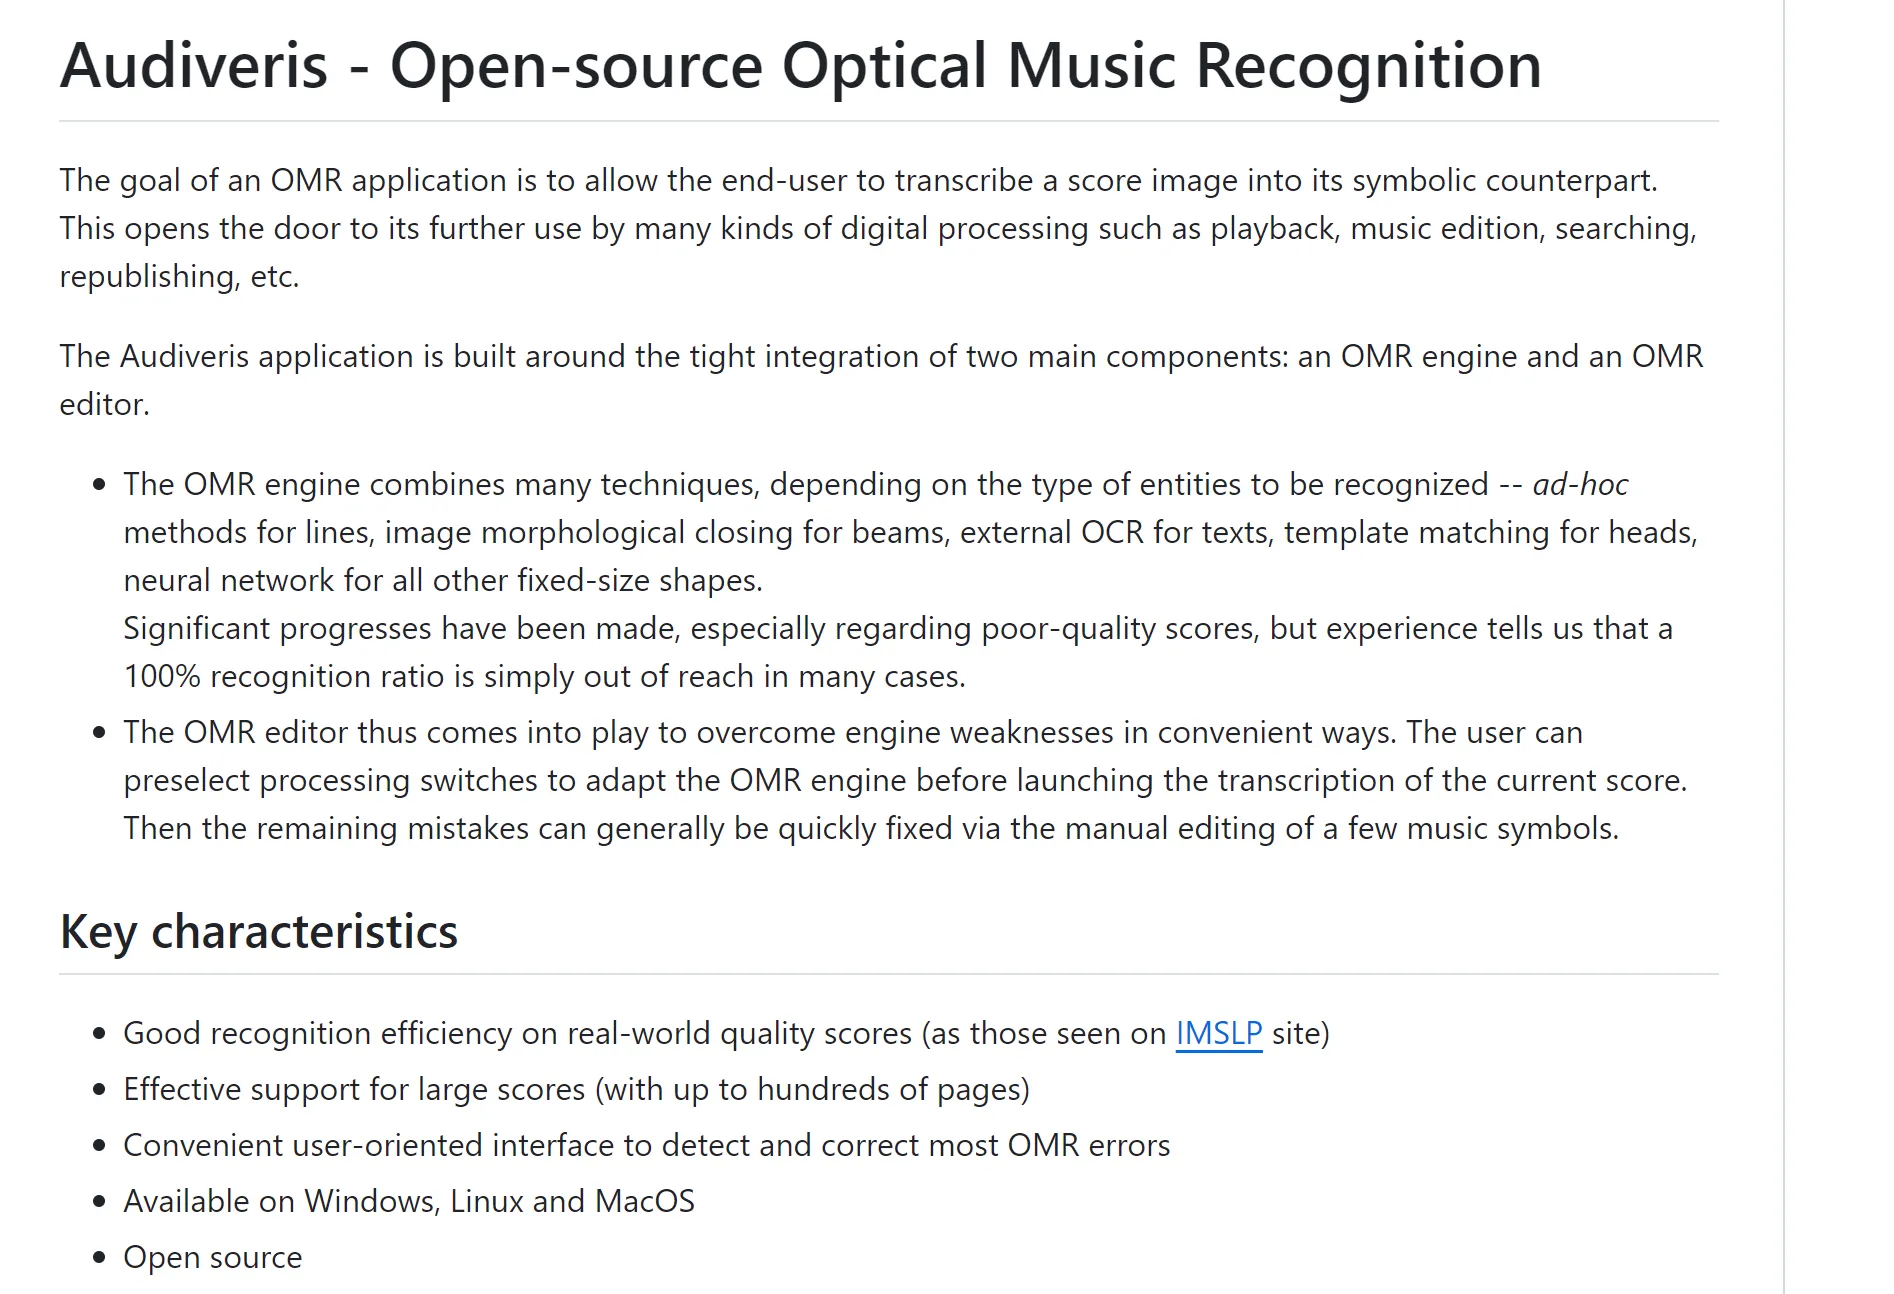Click "Good recognition efficiency" list item text
Viewport: 1894px width, 1294px height.
tap(640, 1033)
